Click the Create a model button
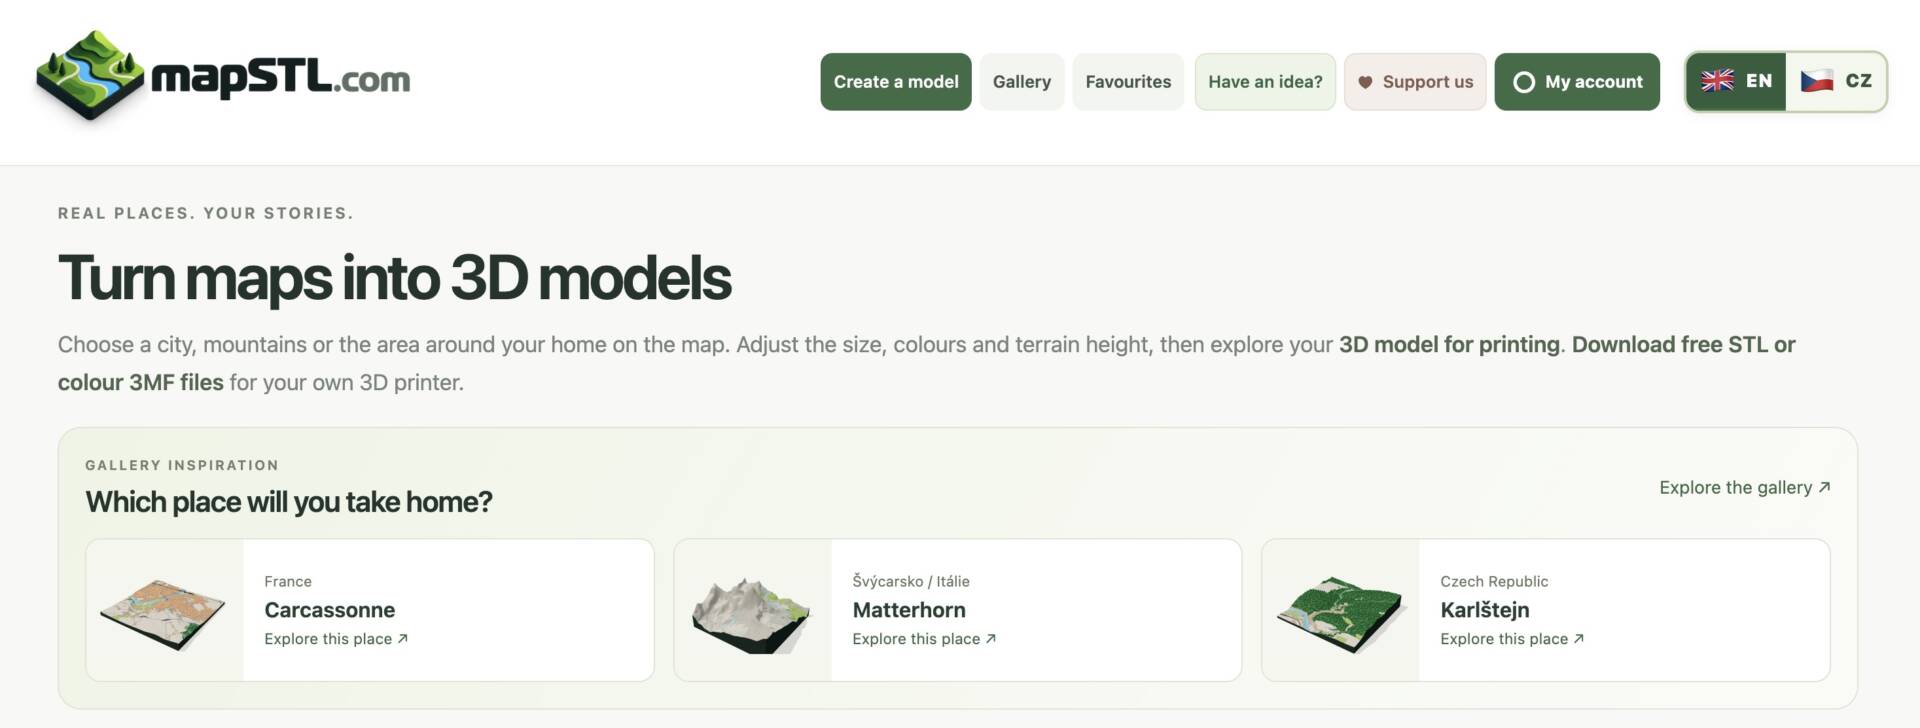The width and height of the screenshot is (1920, 728). coord(896,82)
